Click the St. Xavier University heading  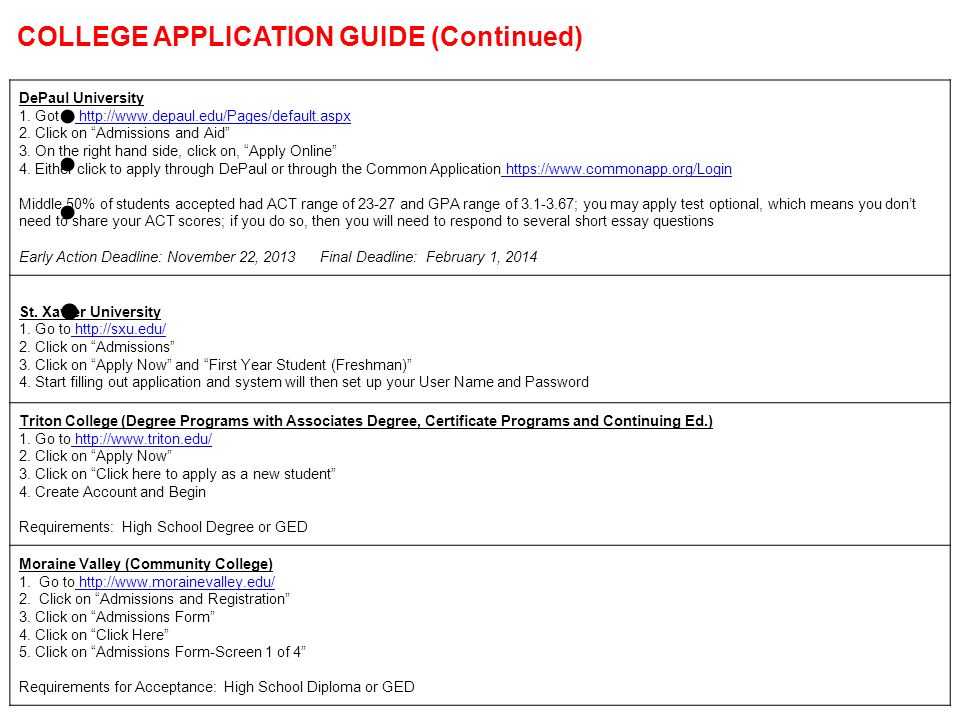pos(90,312)
